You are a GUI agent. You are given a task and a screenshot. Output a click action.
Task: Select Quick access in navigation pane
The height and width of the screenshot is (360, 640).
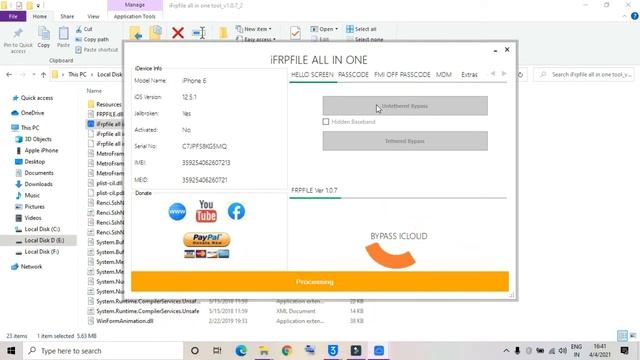pyautogui.click(x=33, y=98)
